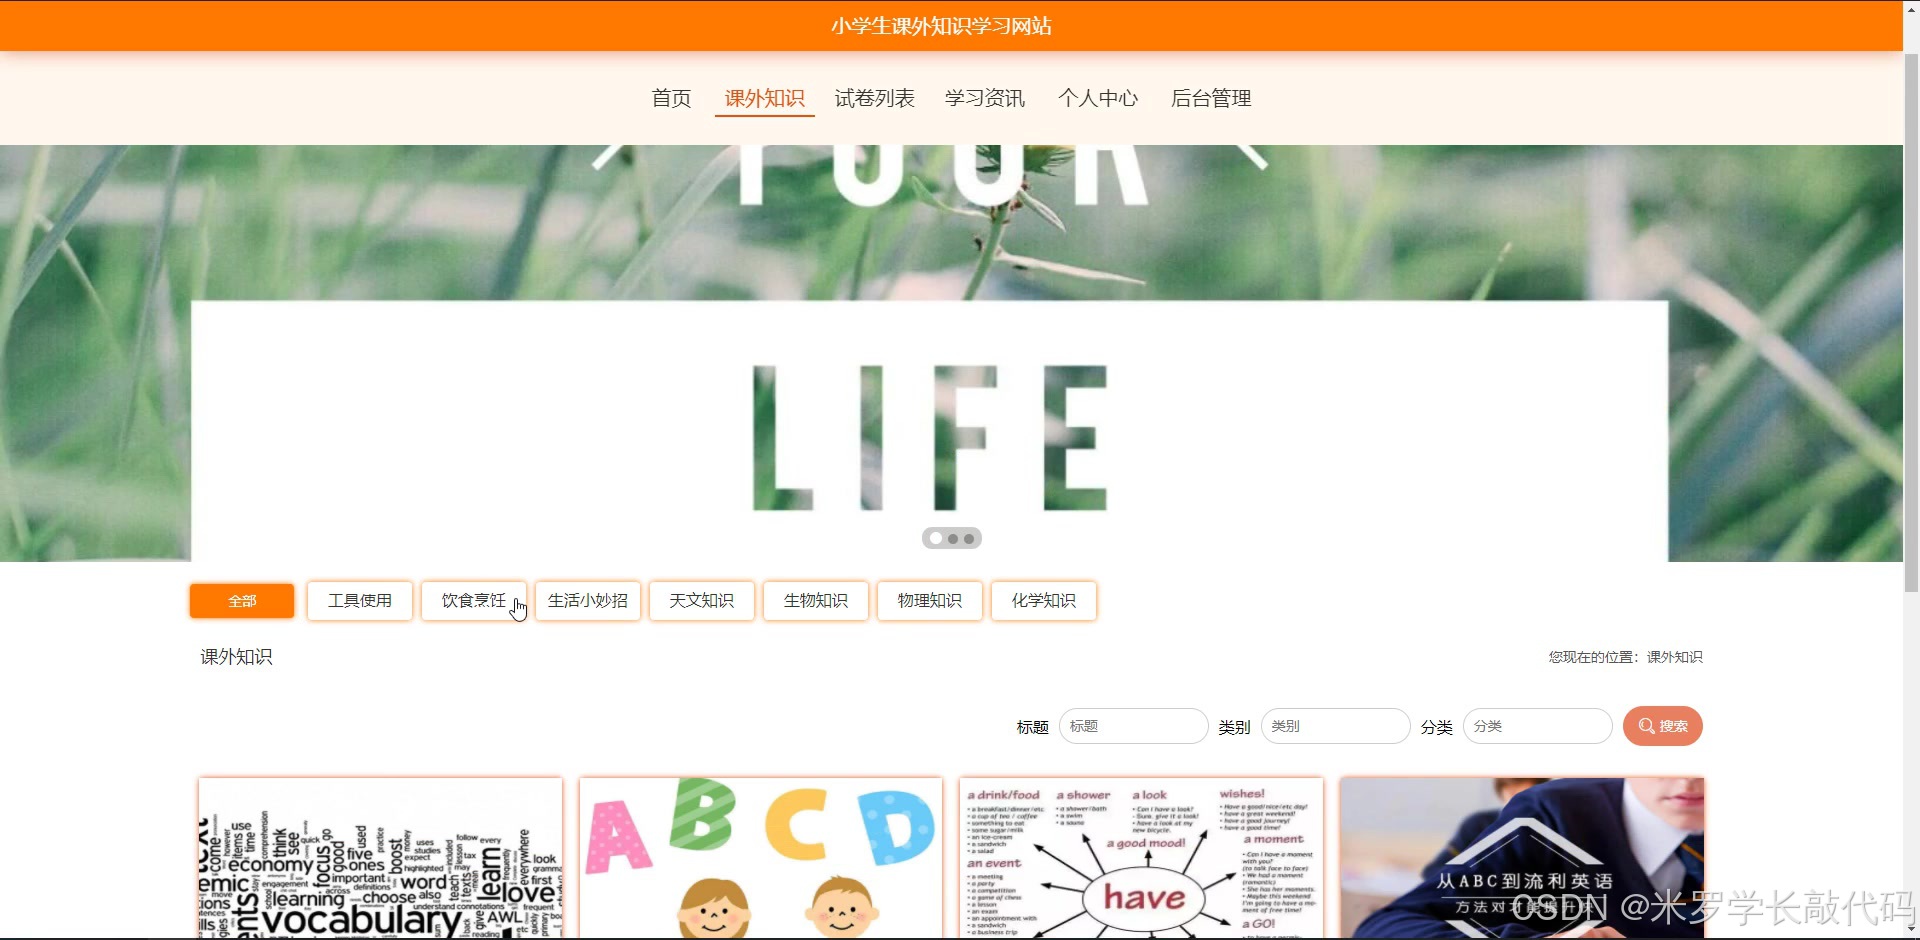Image resolution: width=1920 pixels, height=940 pixels.
Task: Select the 化学知识 category filter
Action: coord(1043,600)
